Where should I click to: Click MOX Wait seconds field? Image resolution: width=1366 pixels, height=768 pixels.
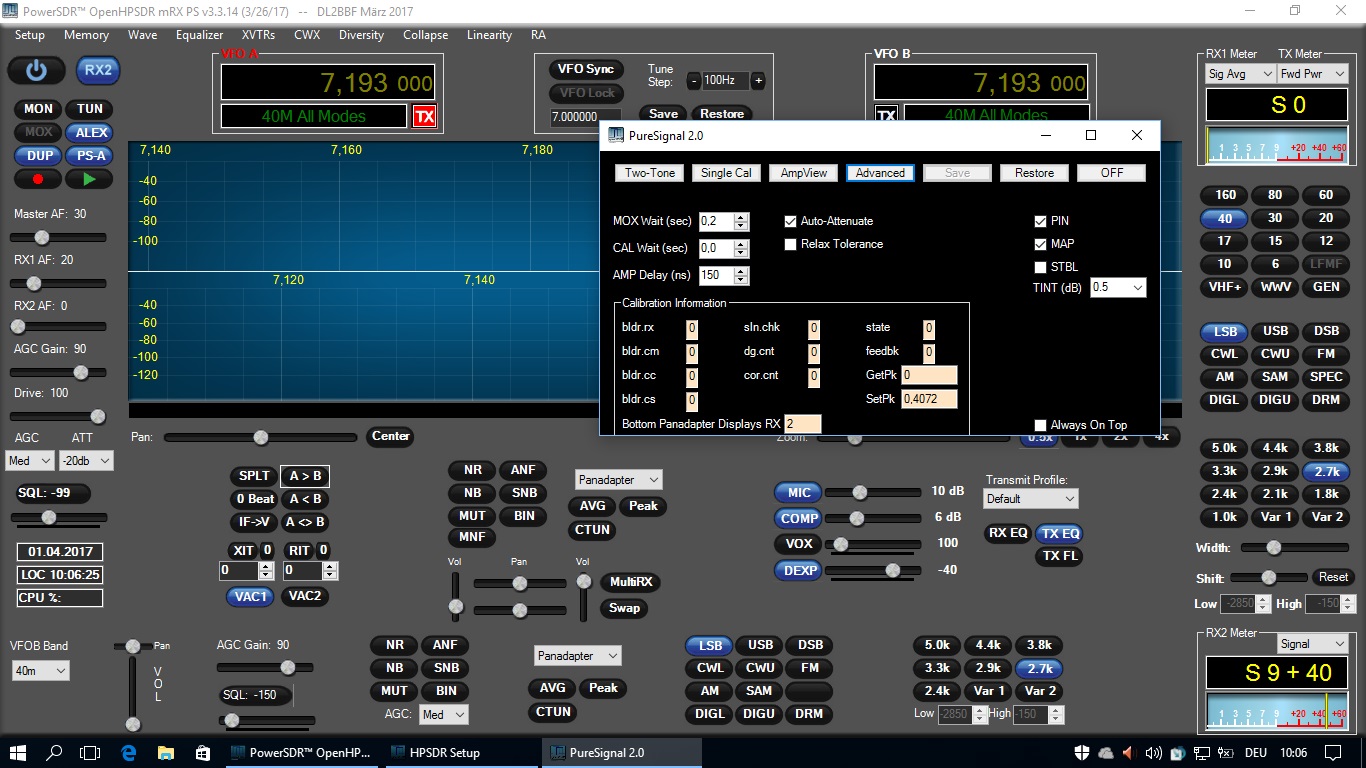click(716, 221)
